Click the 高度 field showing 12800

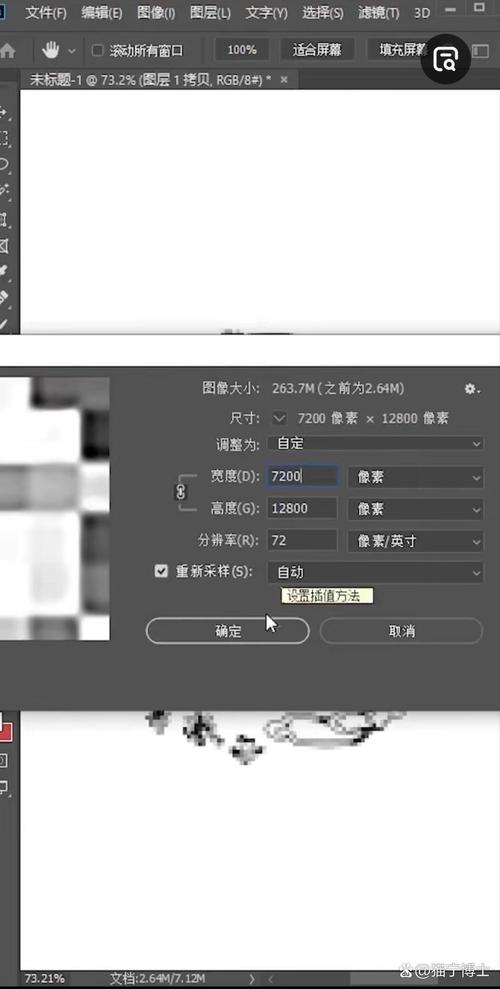coord(303,508)
